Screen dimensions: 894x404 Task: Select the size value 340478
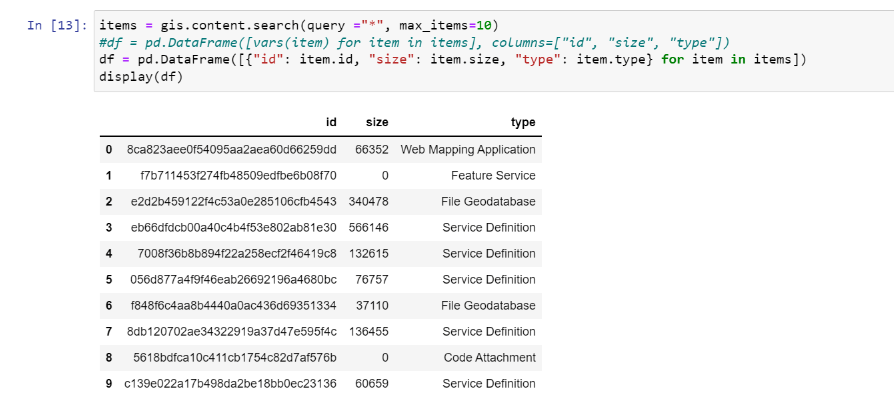[369, 201]
